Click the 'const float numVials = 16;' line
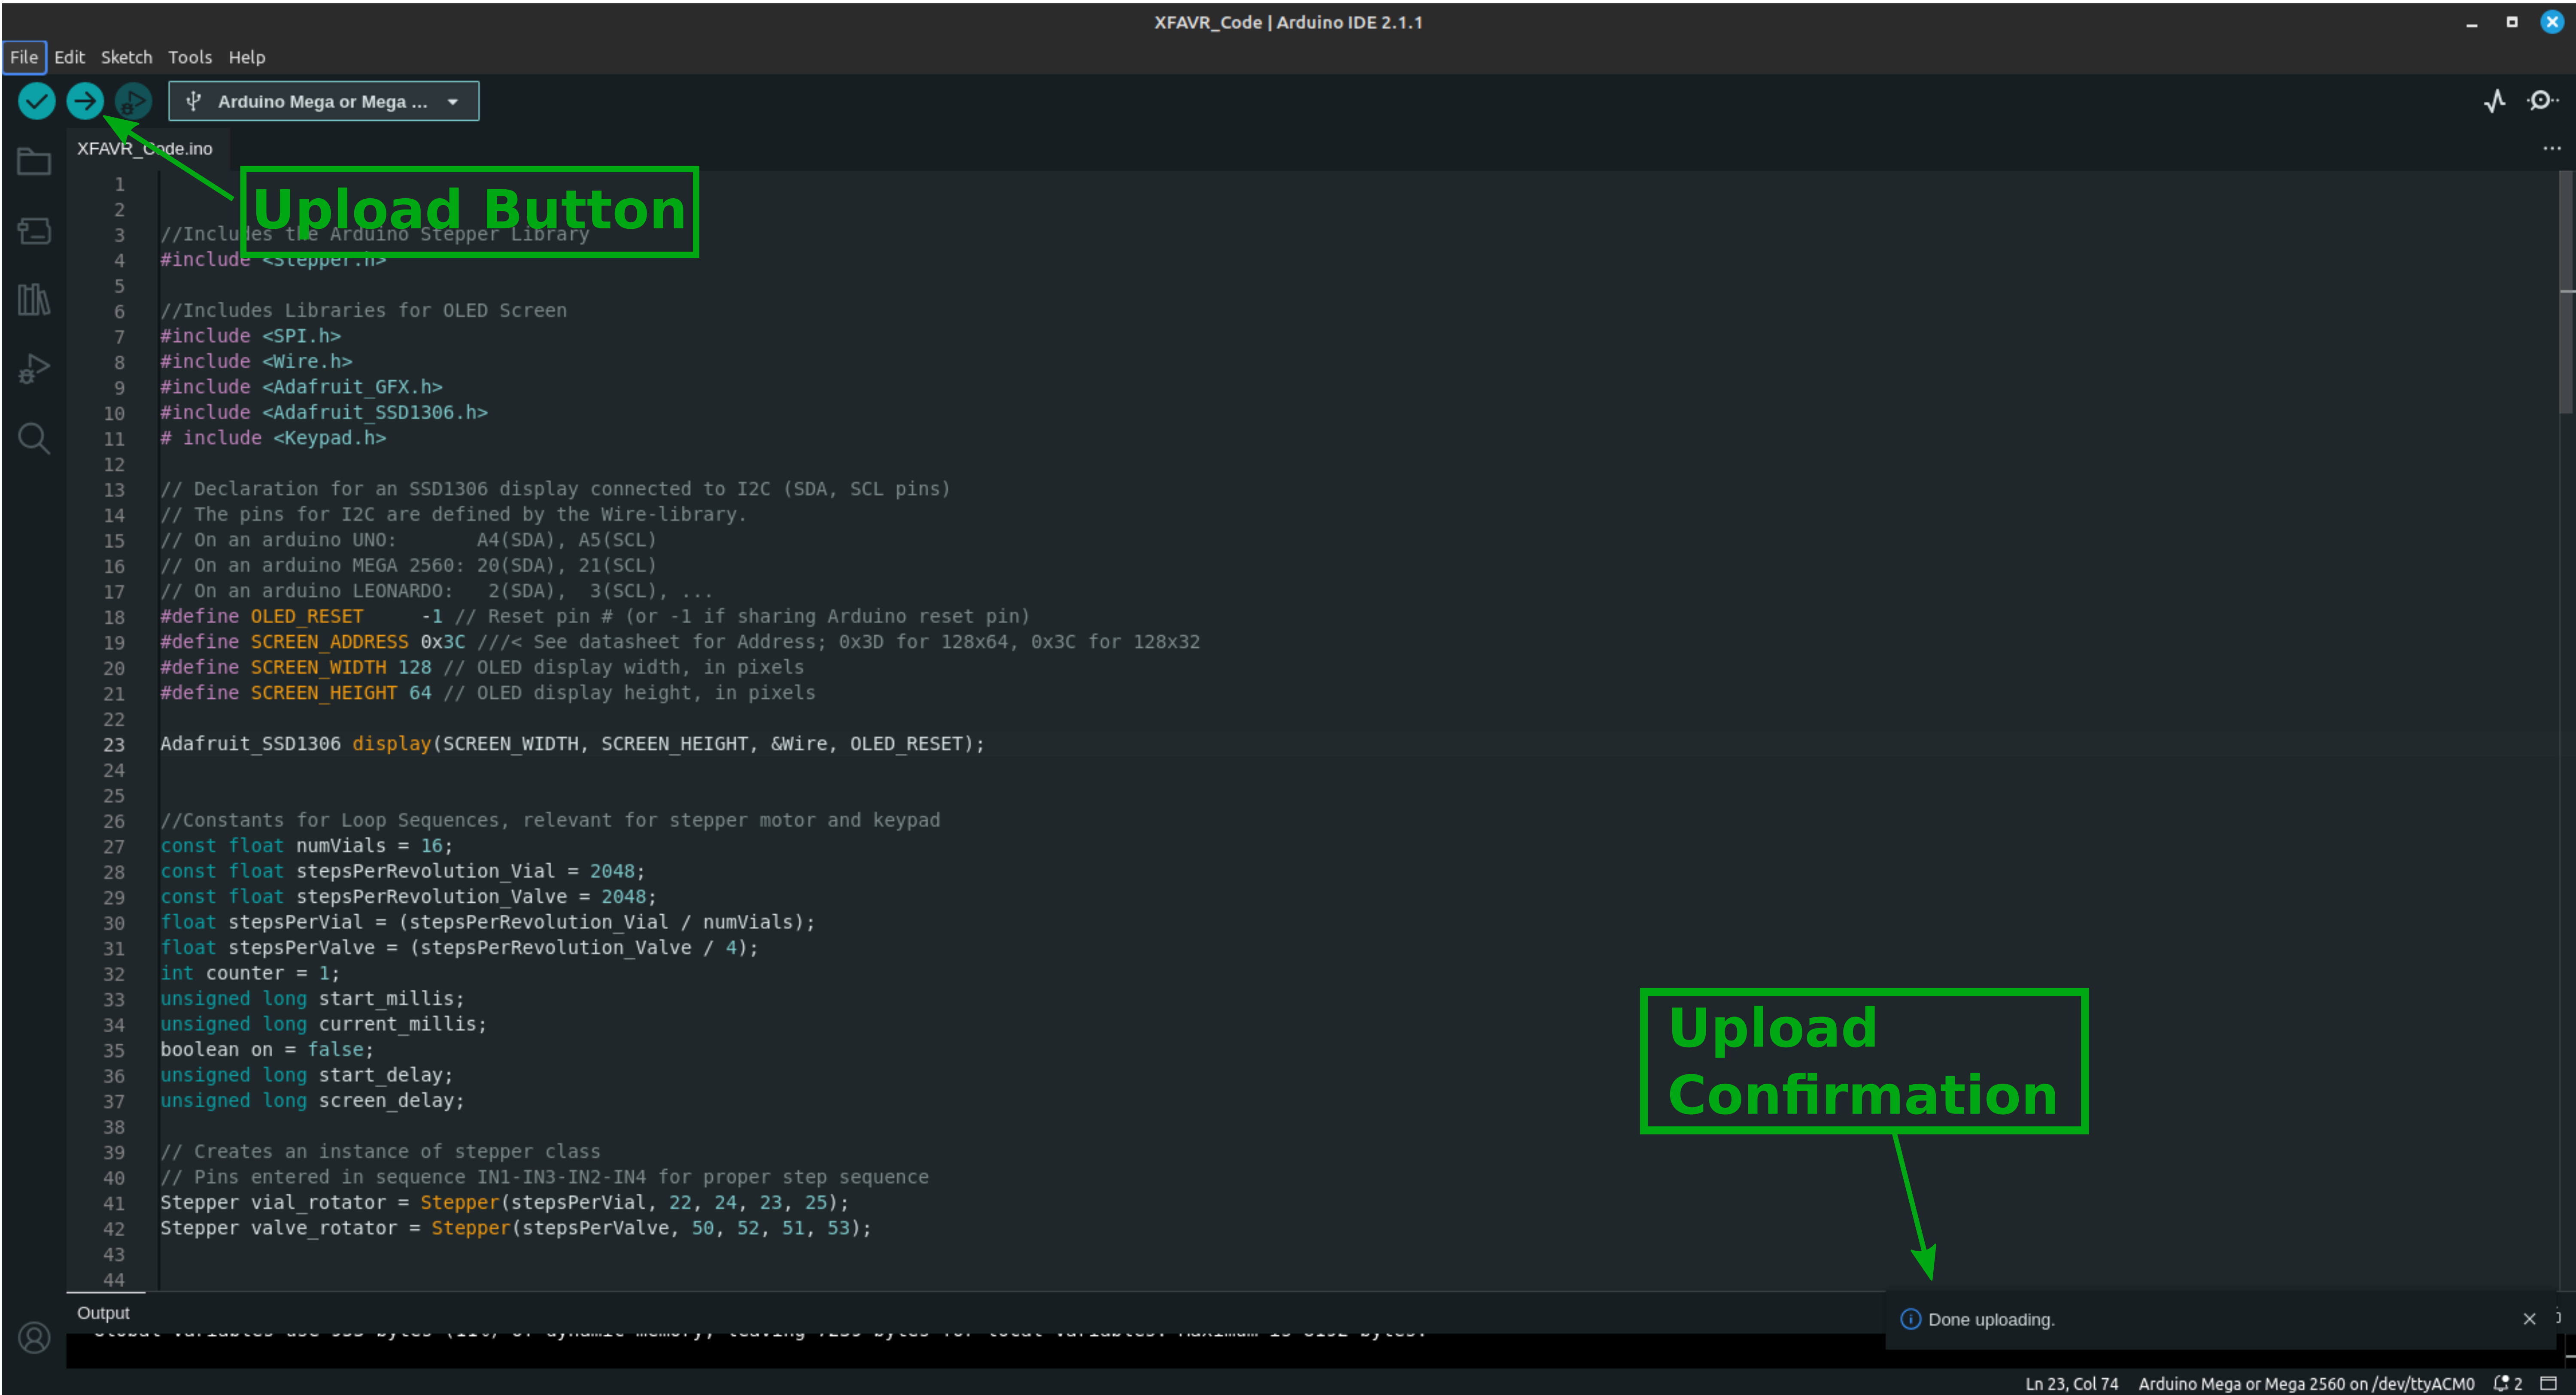The image size is (2576, 1395). (x=306, y=846)
